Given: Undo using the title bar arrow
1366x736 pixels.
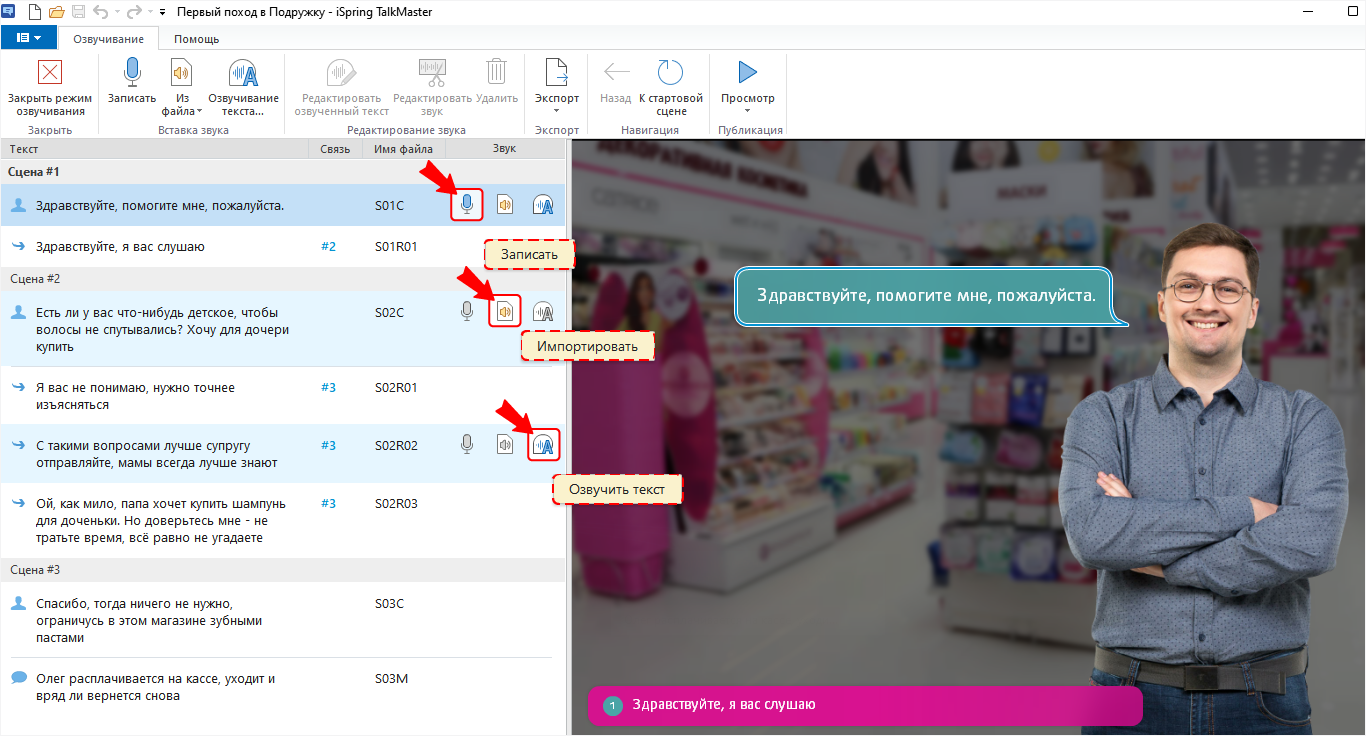Looking at the screenshot, I should click(100, 12).
